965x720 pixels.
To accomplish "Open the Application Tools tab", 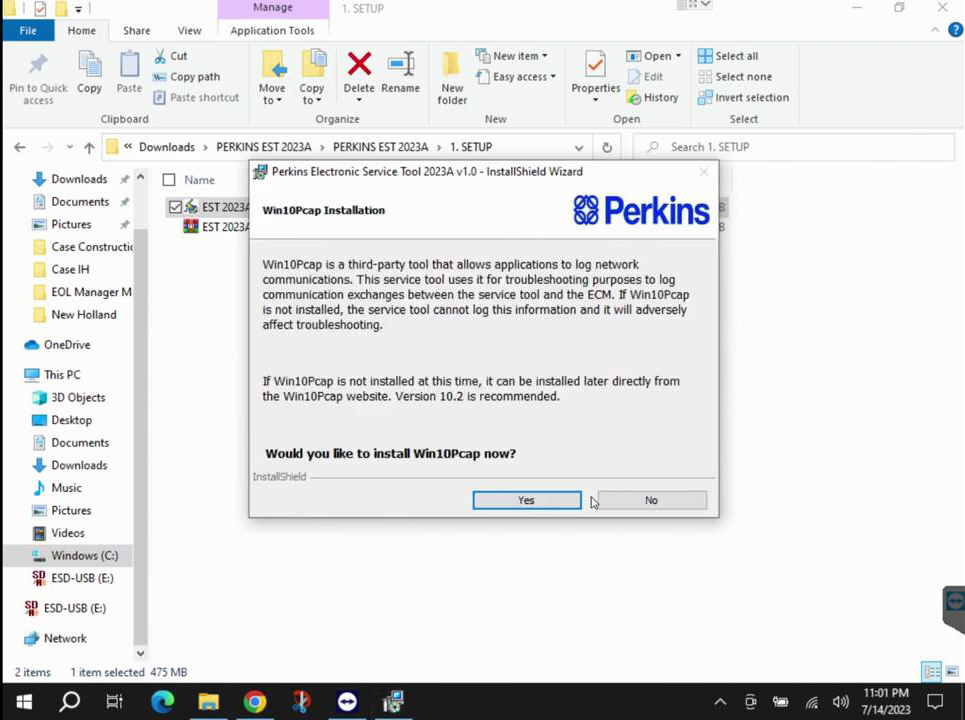I will point(272,30).
